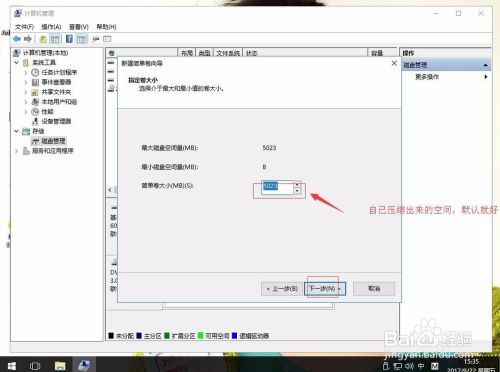Increase volume size with spinner up arrow
The image size is (500, 372).
(297, 184)
